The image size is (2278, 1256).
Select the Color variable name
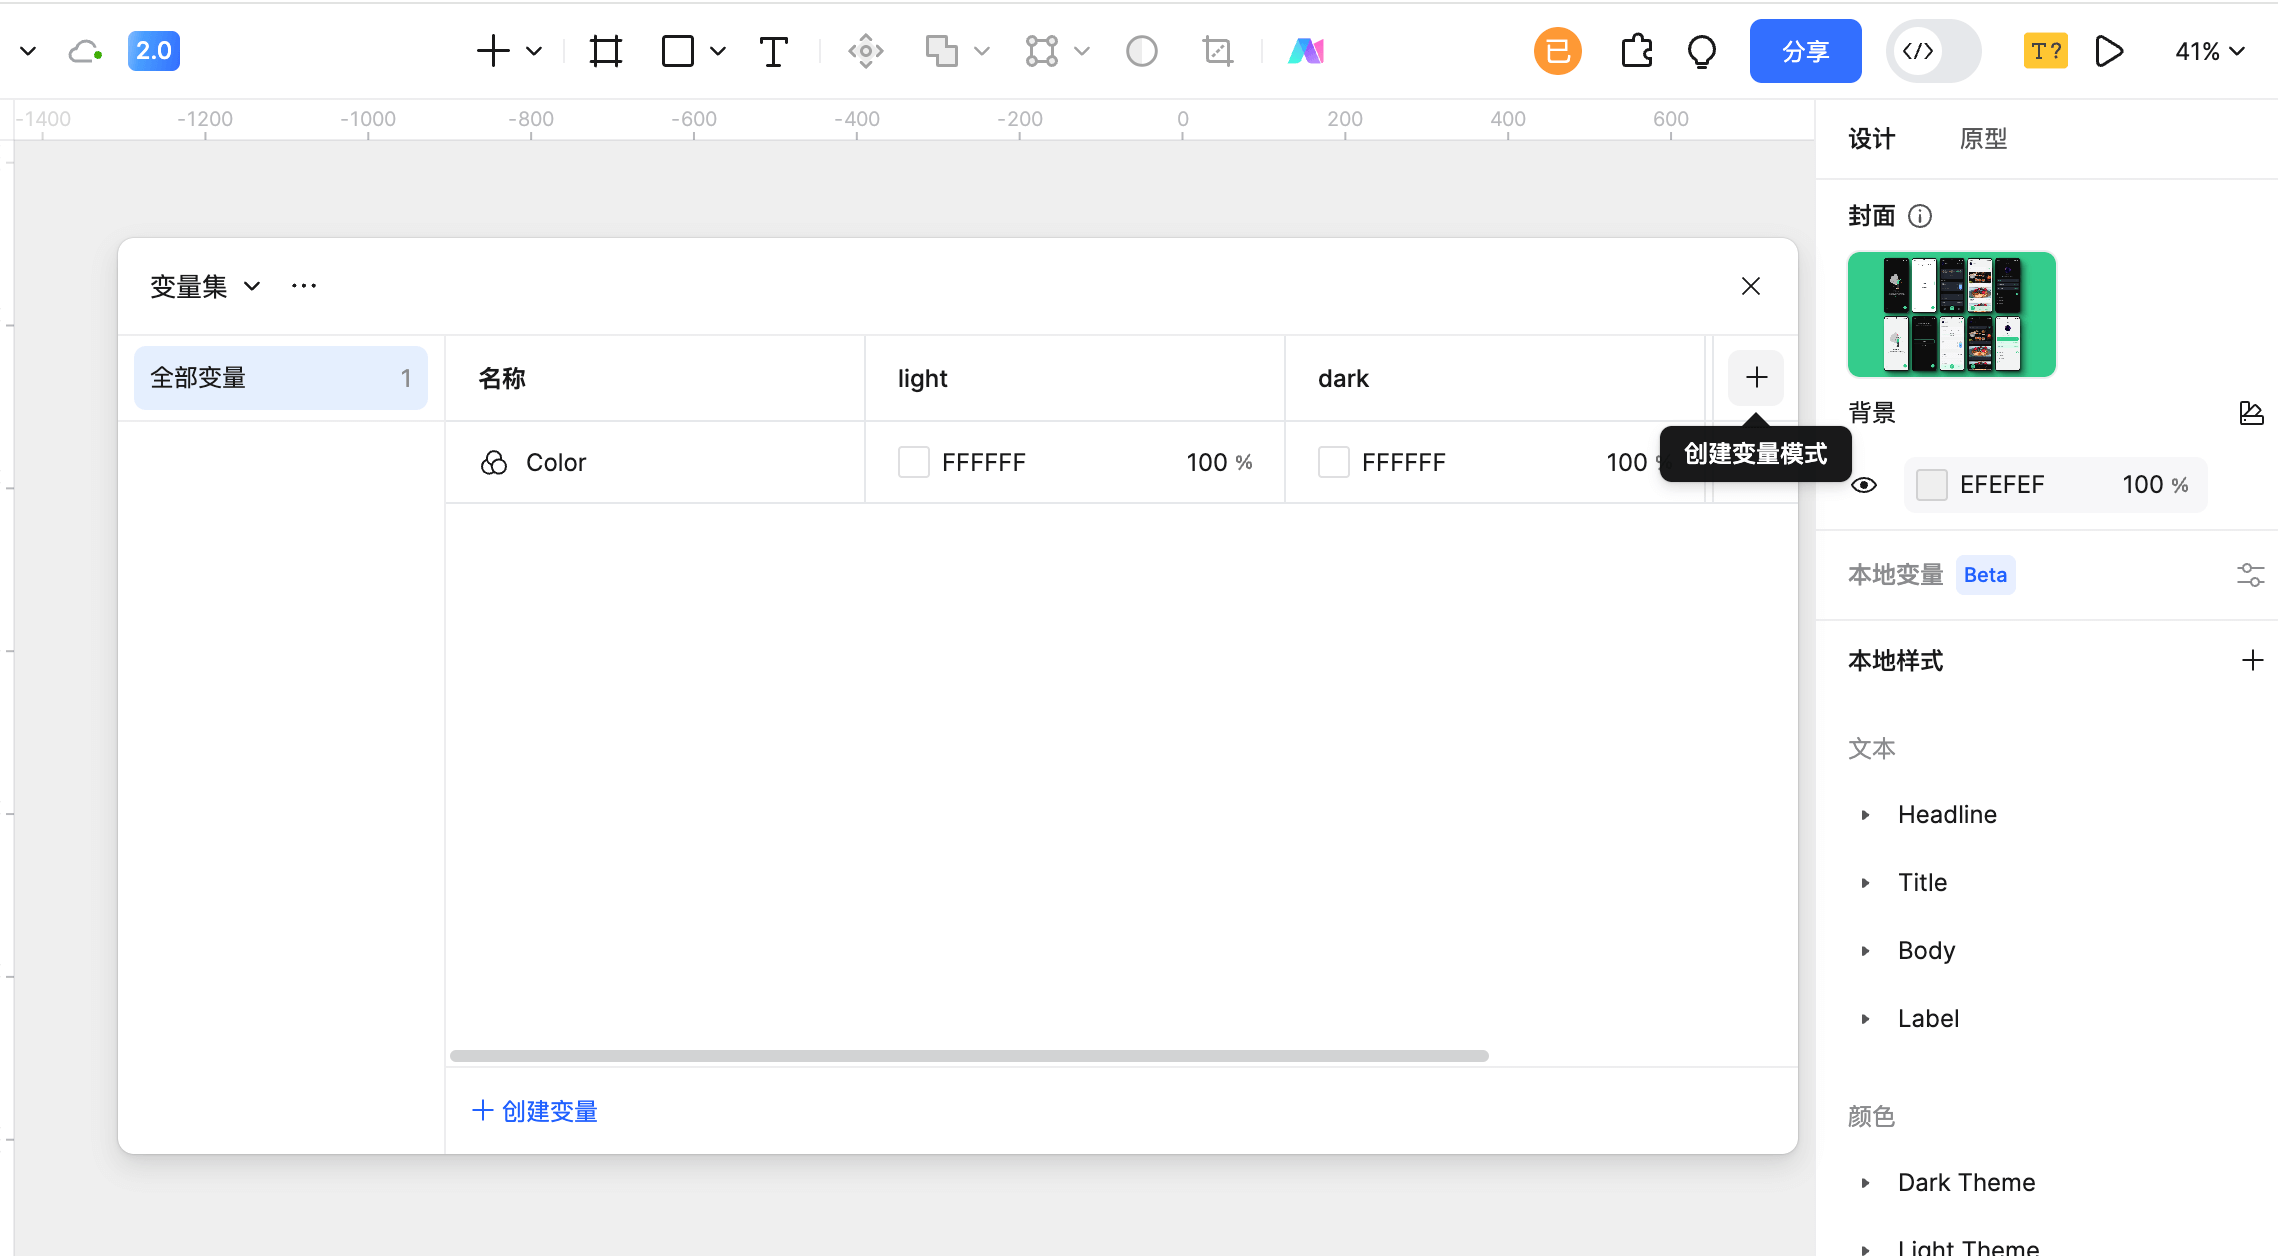pyautogui.click(x=556, y=463)
